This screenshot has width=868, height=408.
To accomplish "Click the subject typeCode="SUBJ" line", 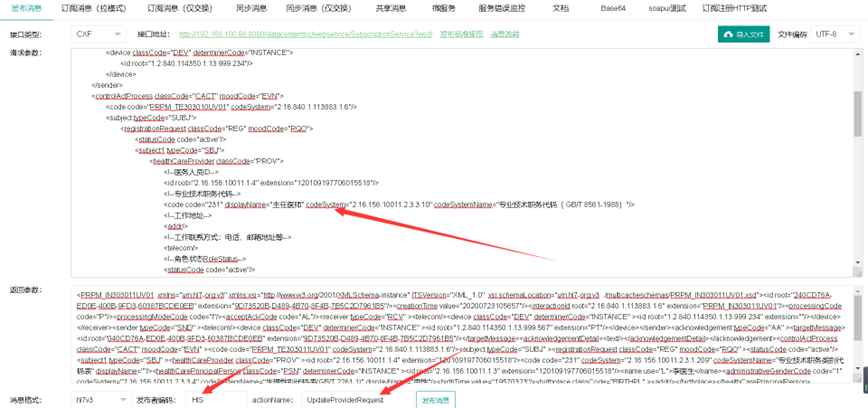I will tap(151, 118).
